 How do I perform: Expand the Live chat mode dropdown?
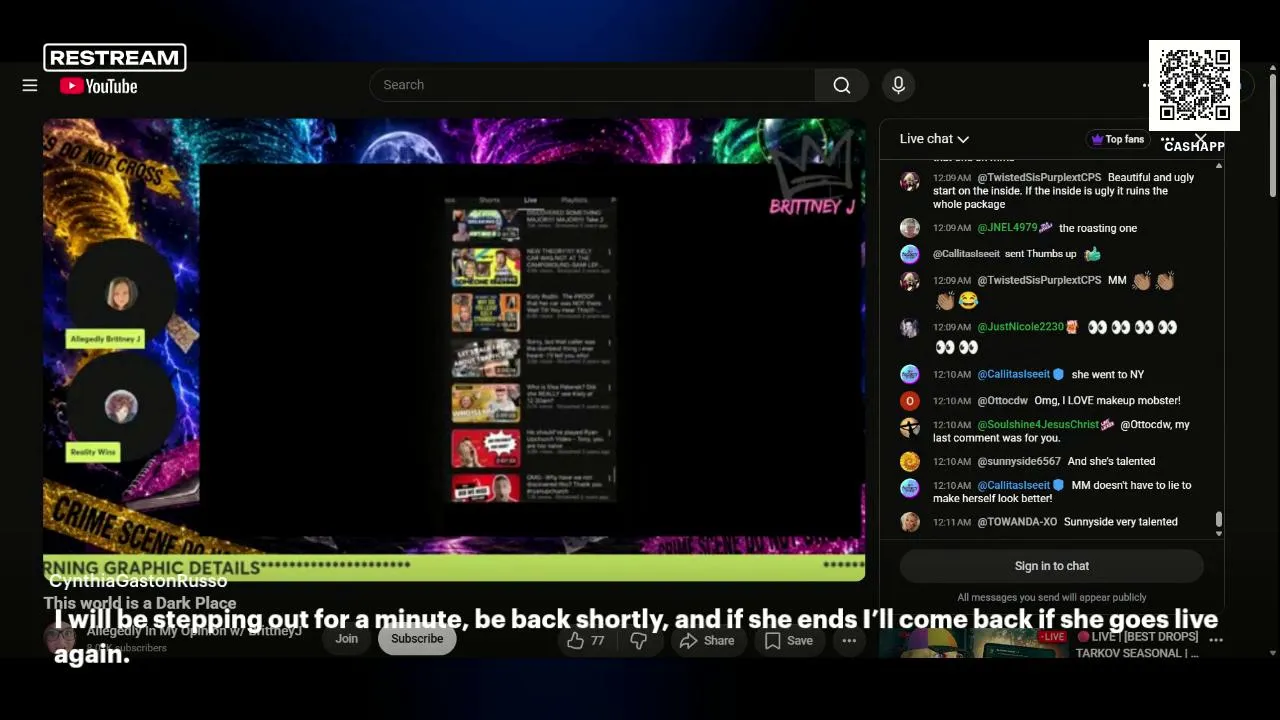click(934, 139)
